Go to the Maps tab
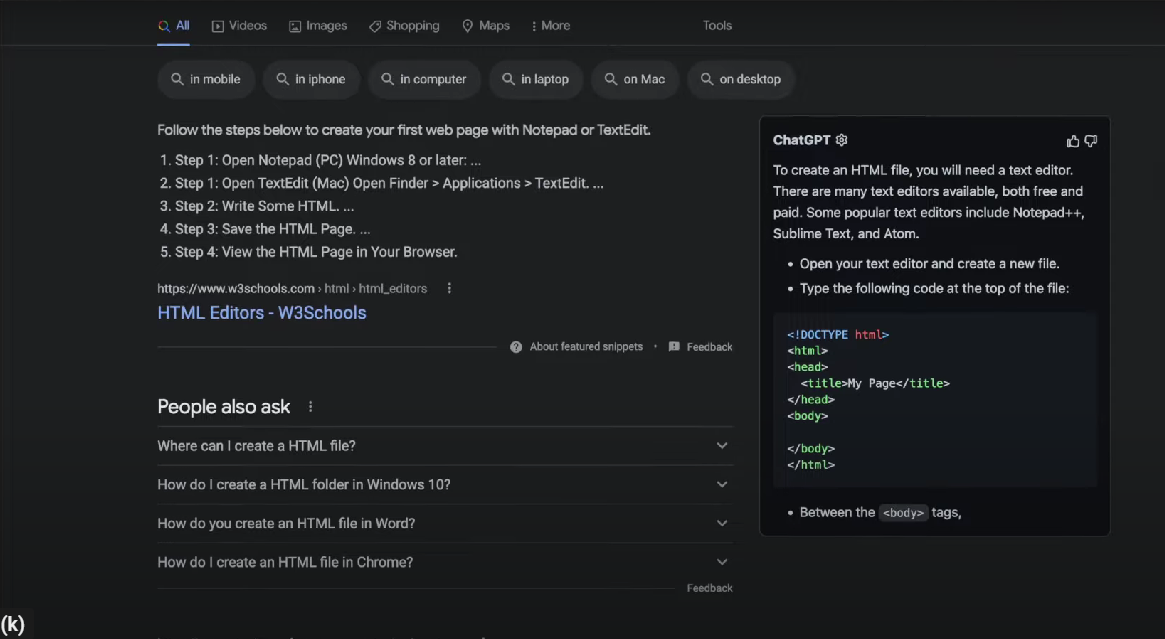The width and height of the screenshot is (1165, 639). click(x=486, y=25)
